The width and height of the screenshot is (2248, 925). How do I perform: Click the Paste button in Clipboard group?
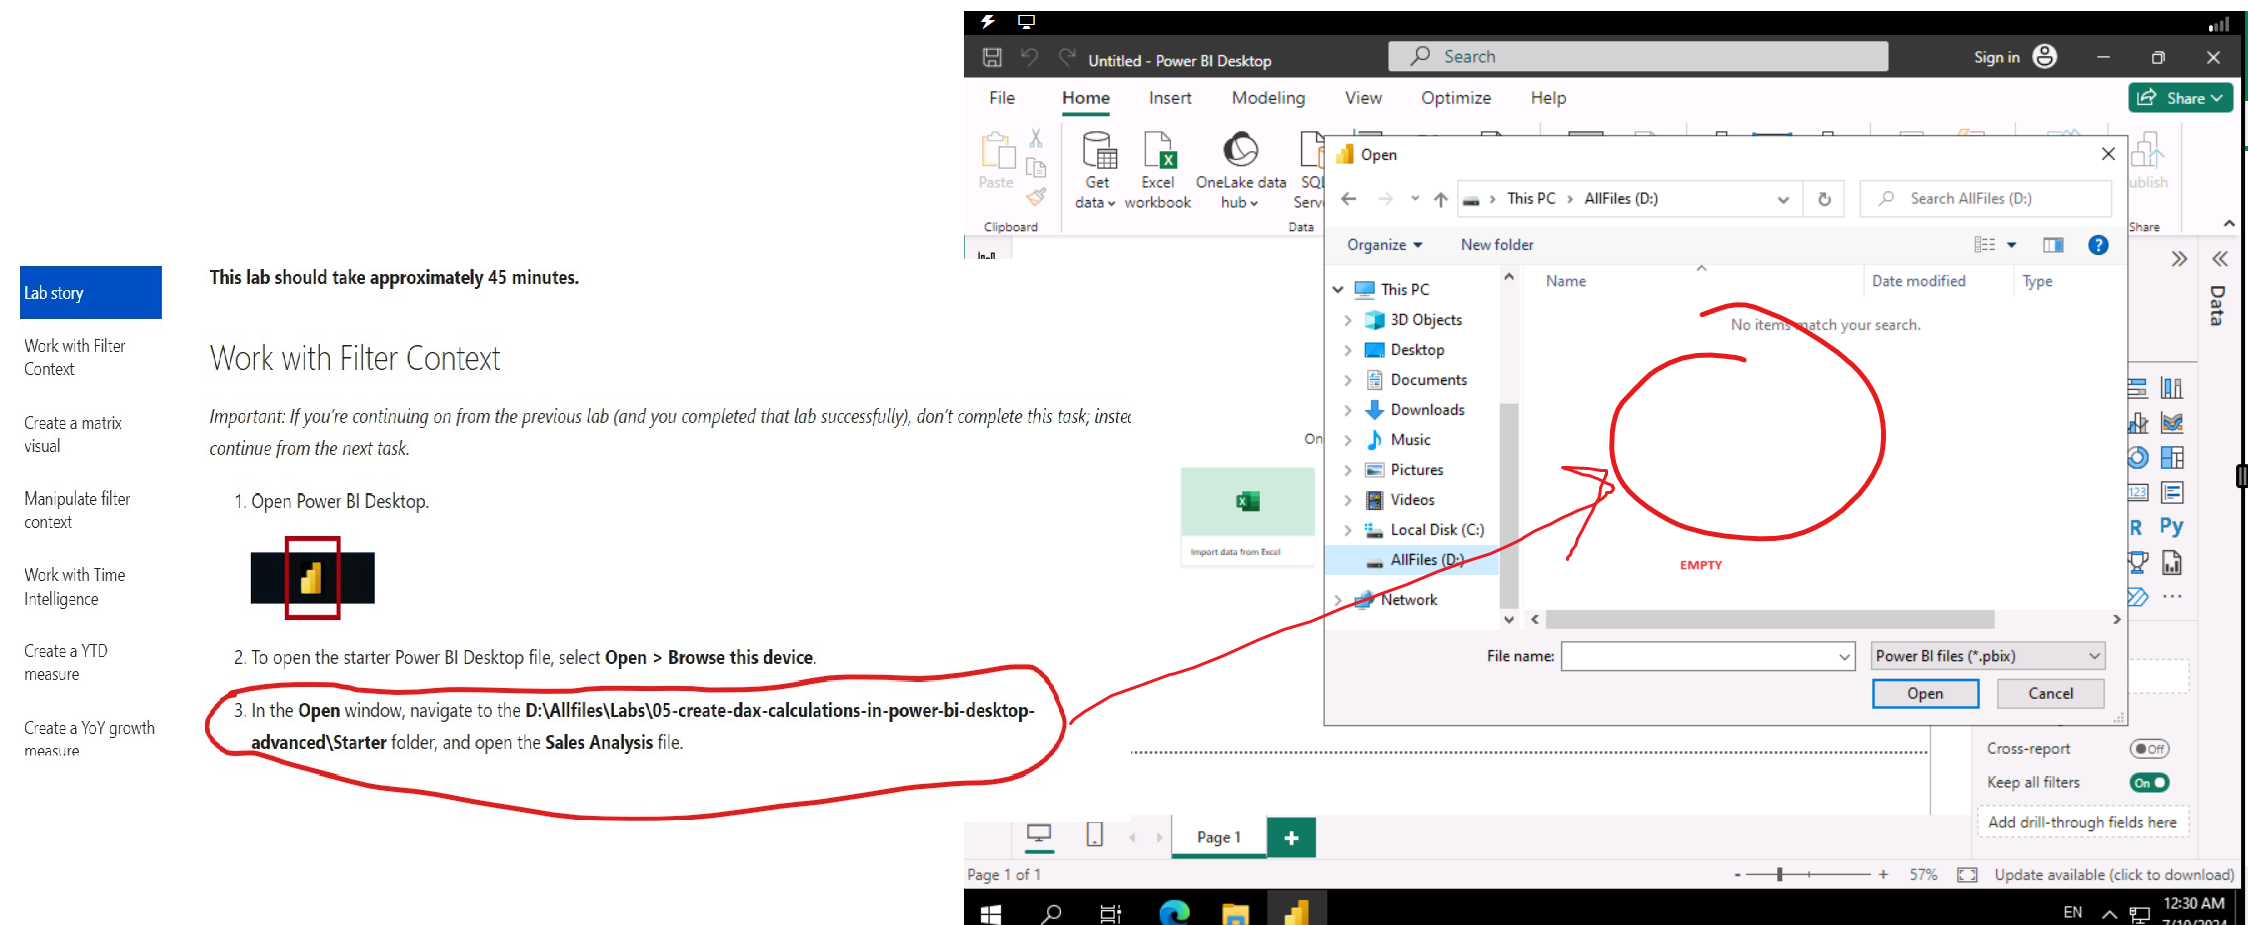click(997, 160)
